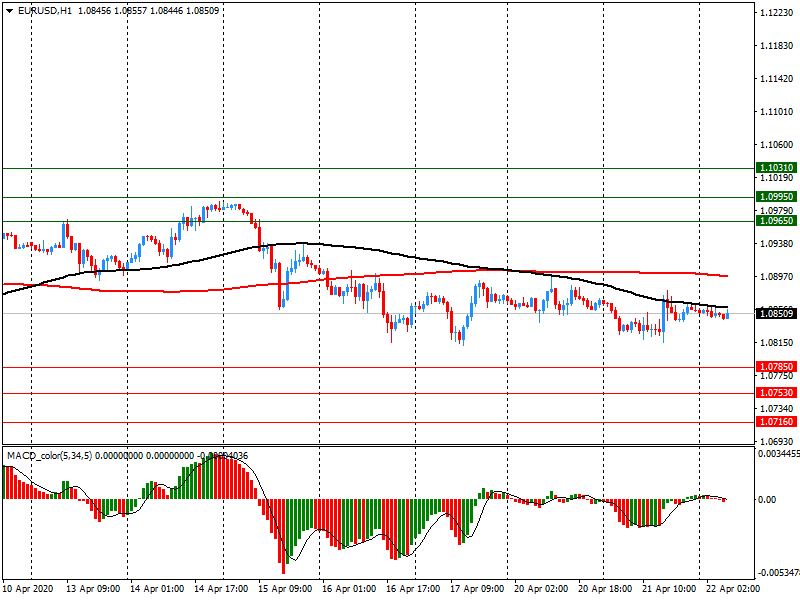This screenshot has width=800, height=600.
Task: Select the green 1.10310 price level label
Action: point(777,168)
